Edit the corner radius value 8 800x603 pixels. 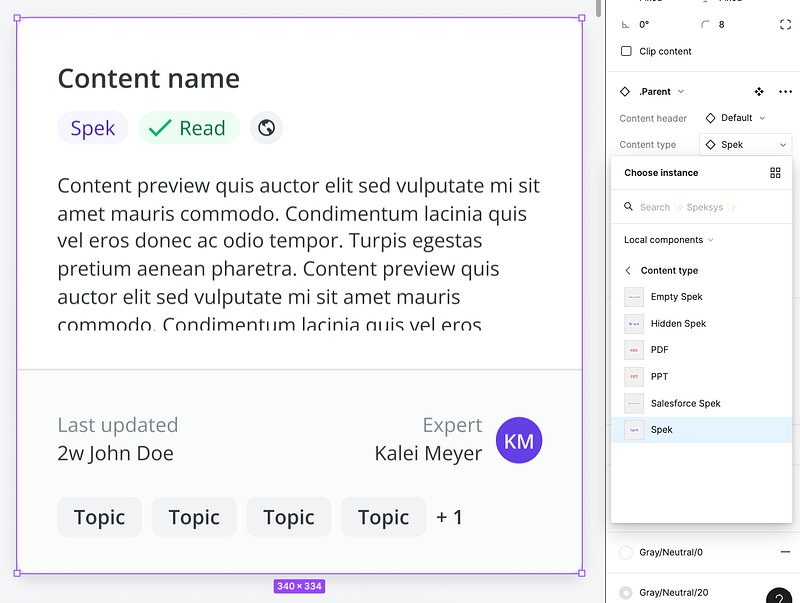[721, 24]
